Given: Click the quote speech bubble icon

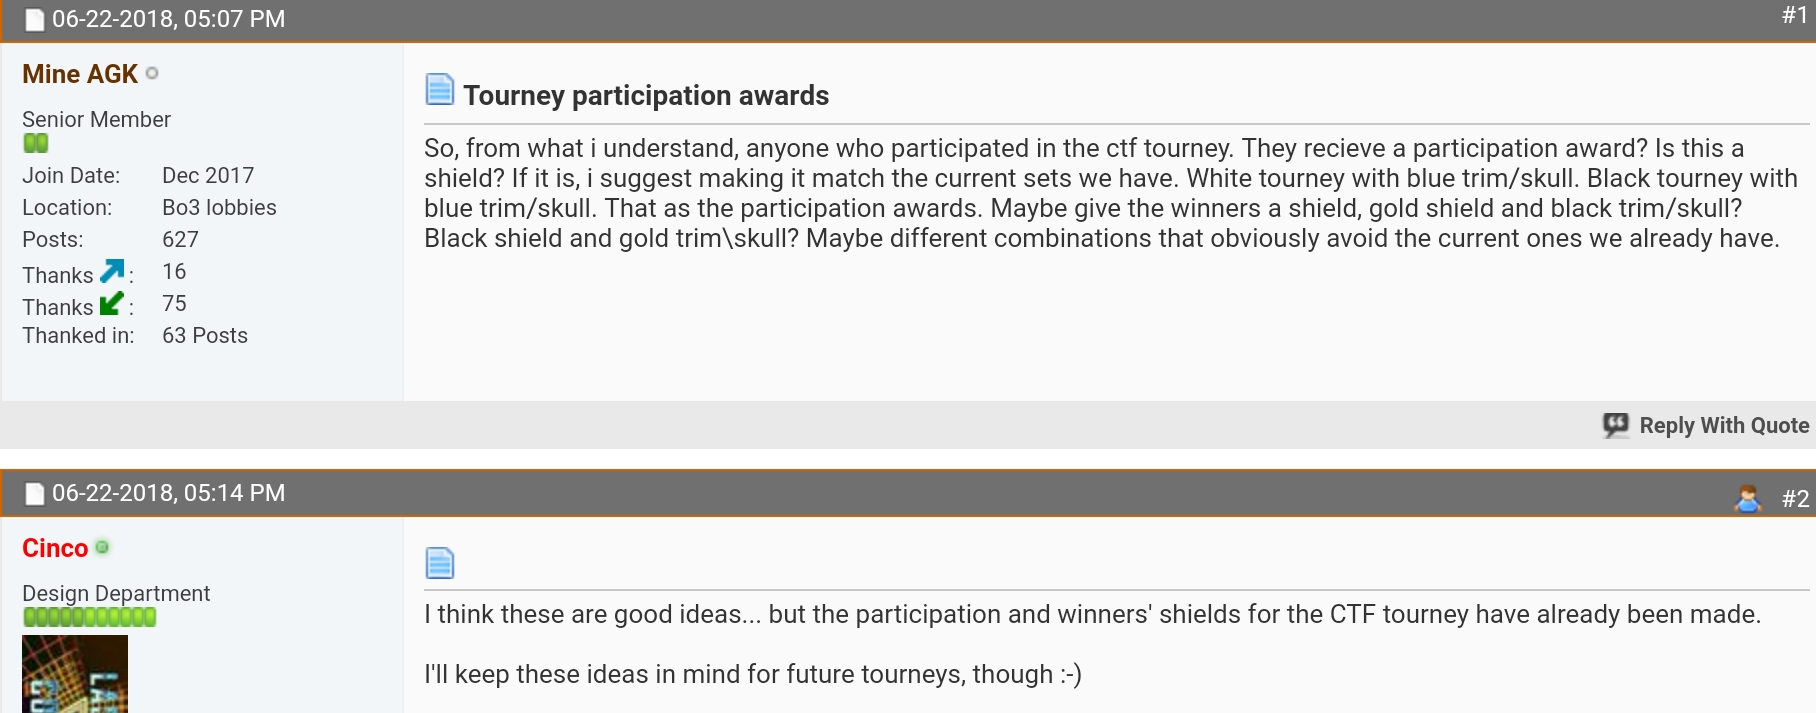Looking at the screenshot, I should point(1616,425).
